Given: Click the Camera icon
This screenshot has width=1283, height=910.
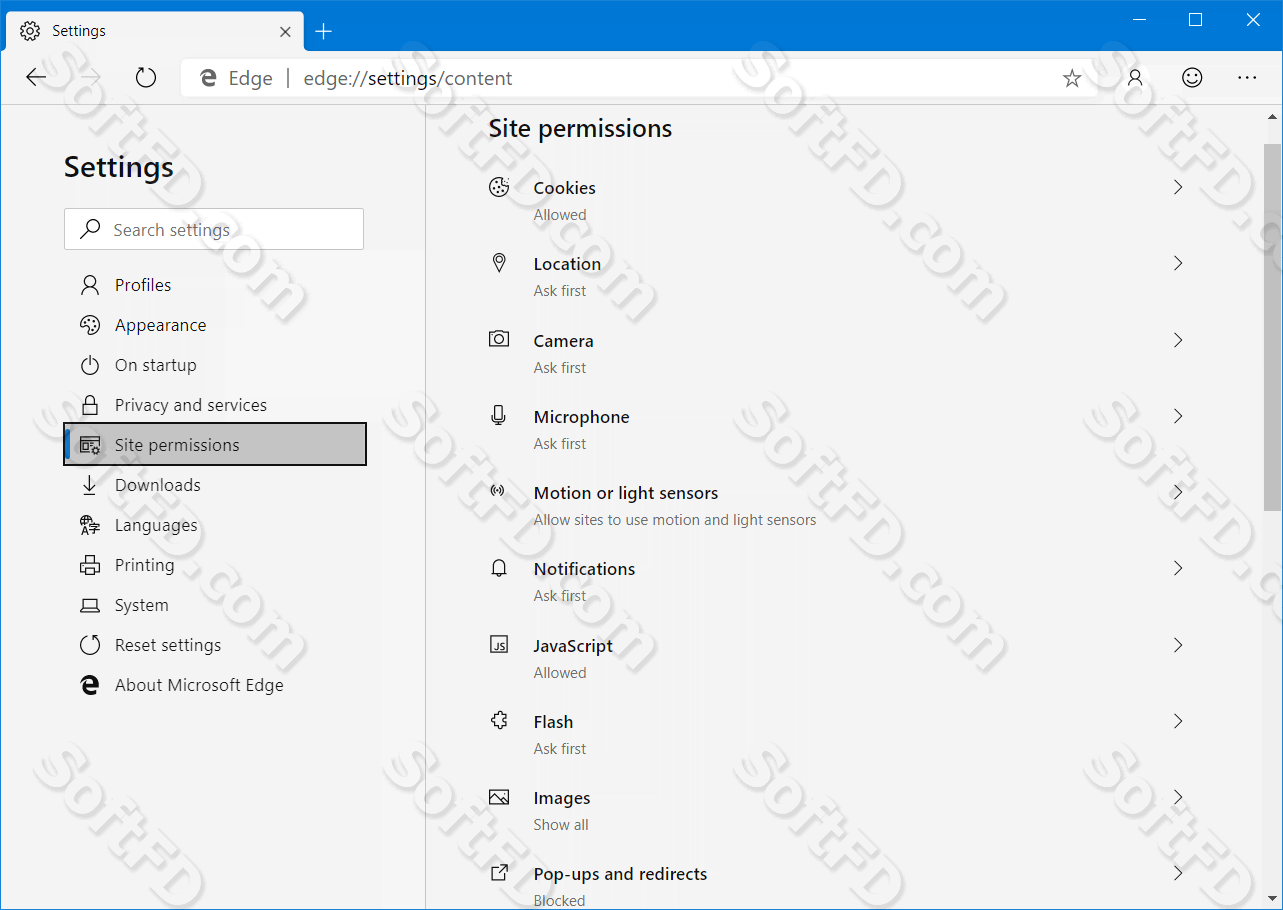Looking at the screenshot, I should [x=499, y=339].
